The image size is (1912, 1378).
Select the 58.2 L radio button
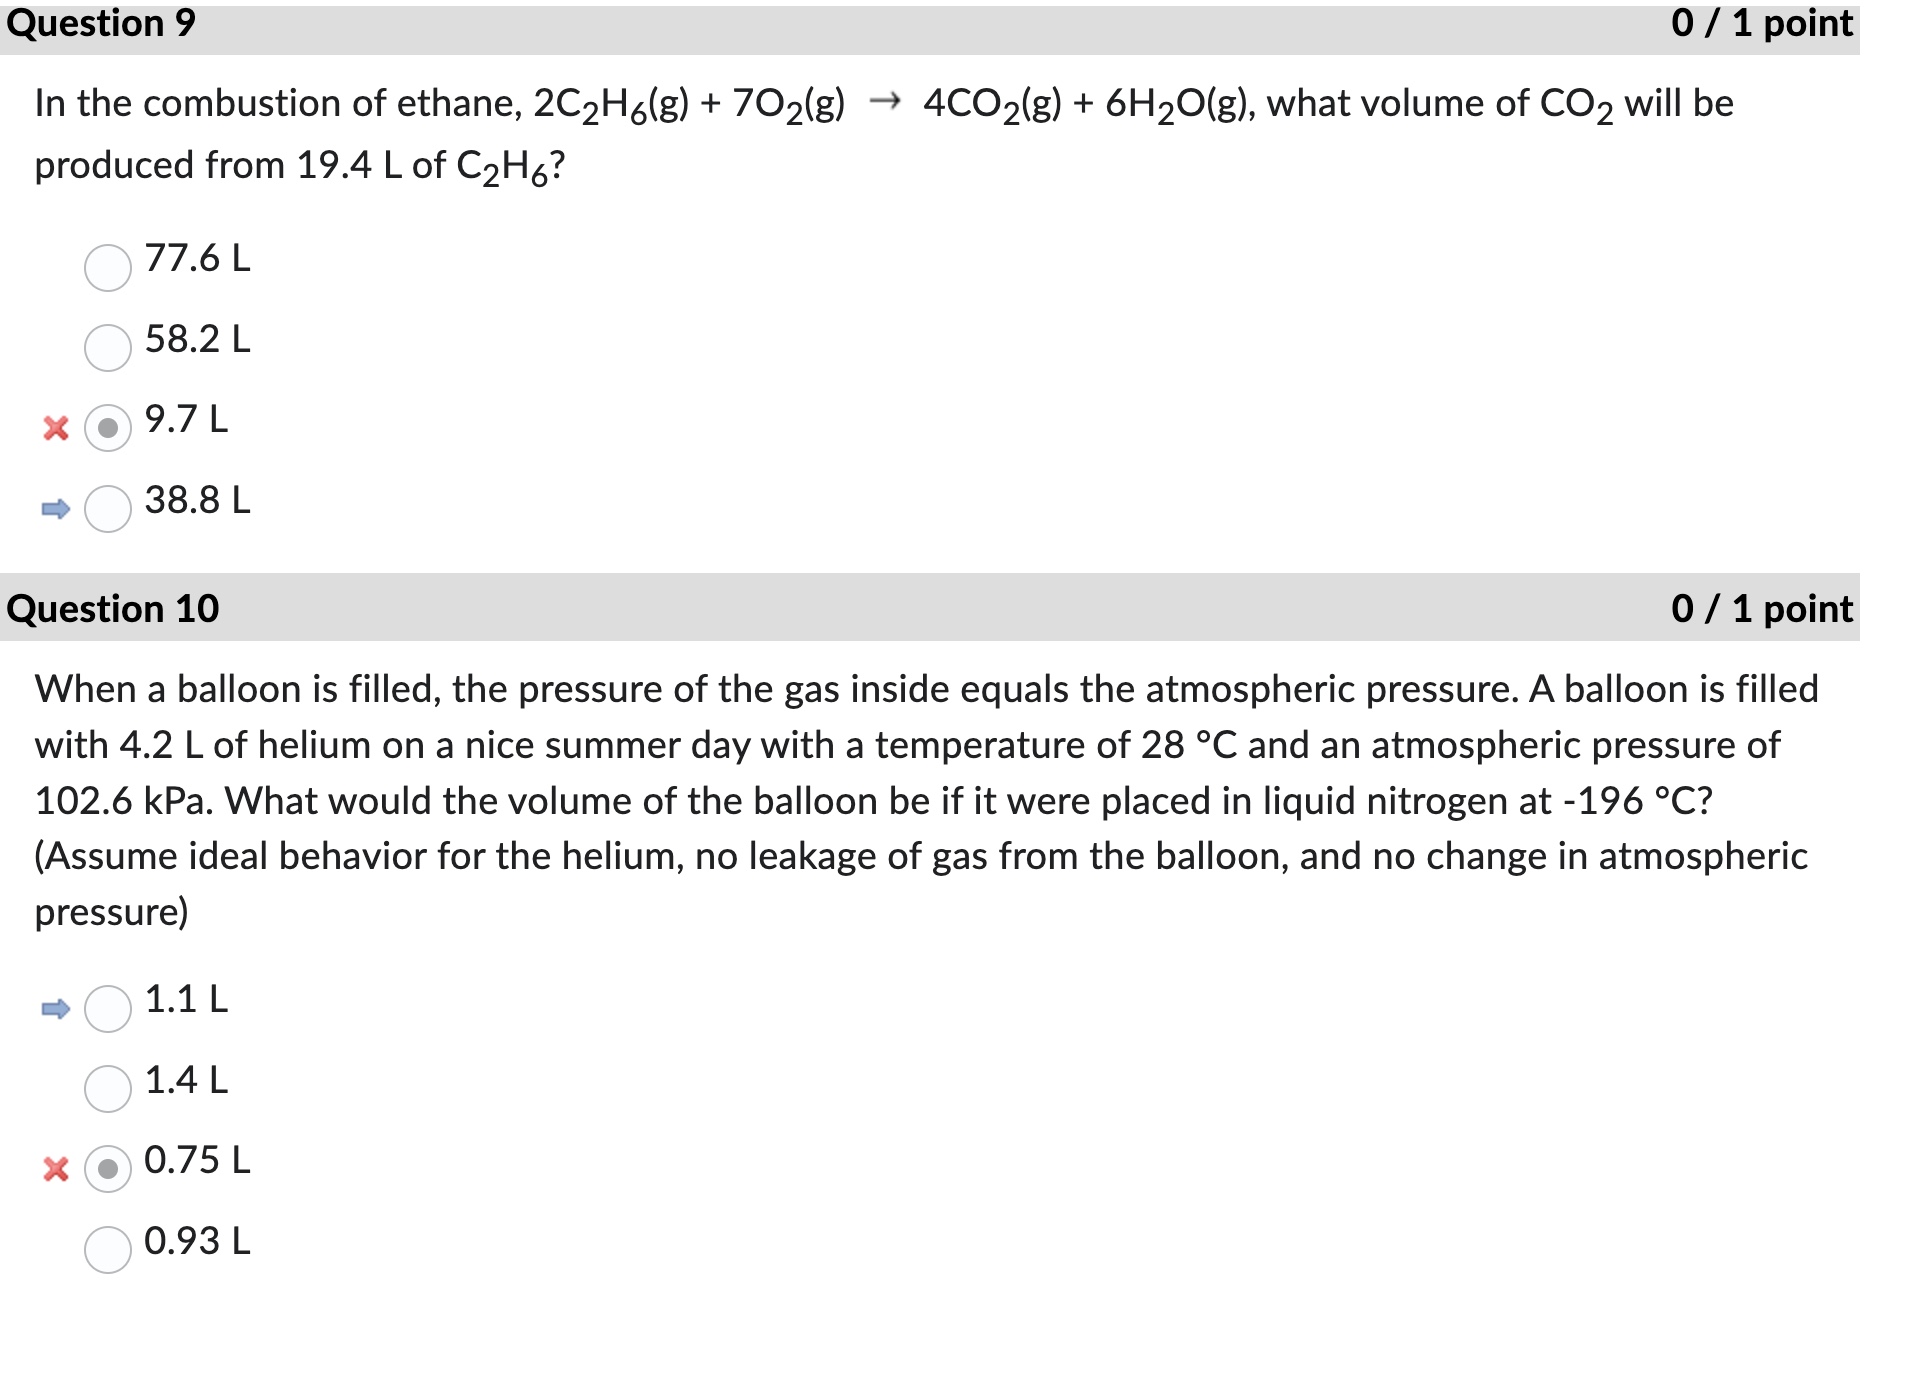point(106,349)
